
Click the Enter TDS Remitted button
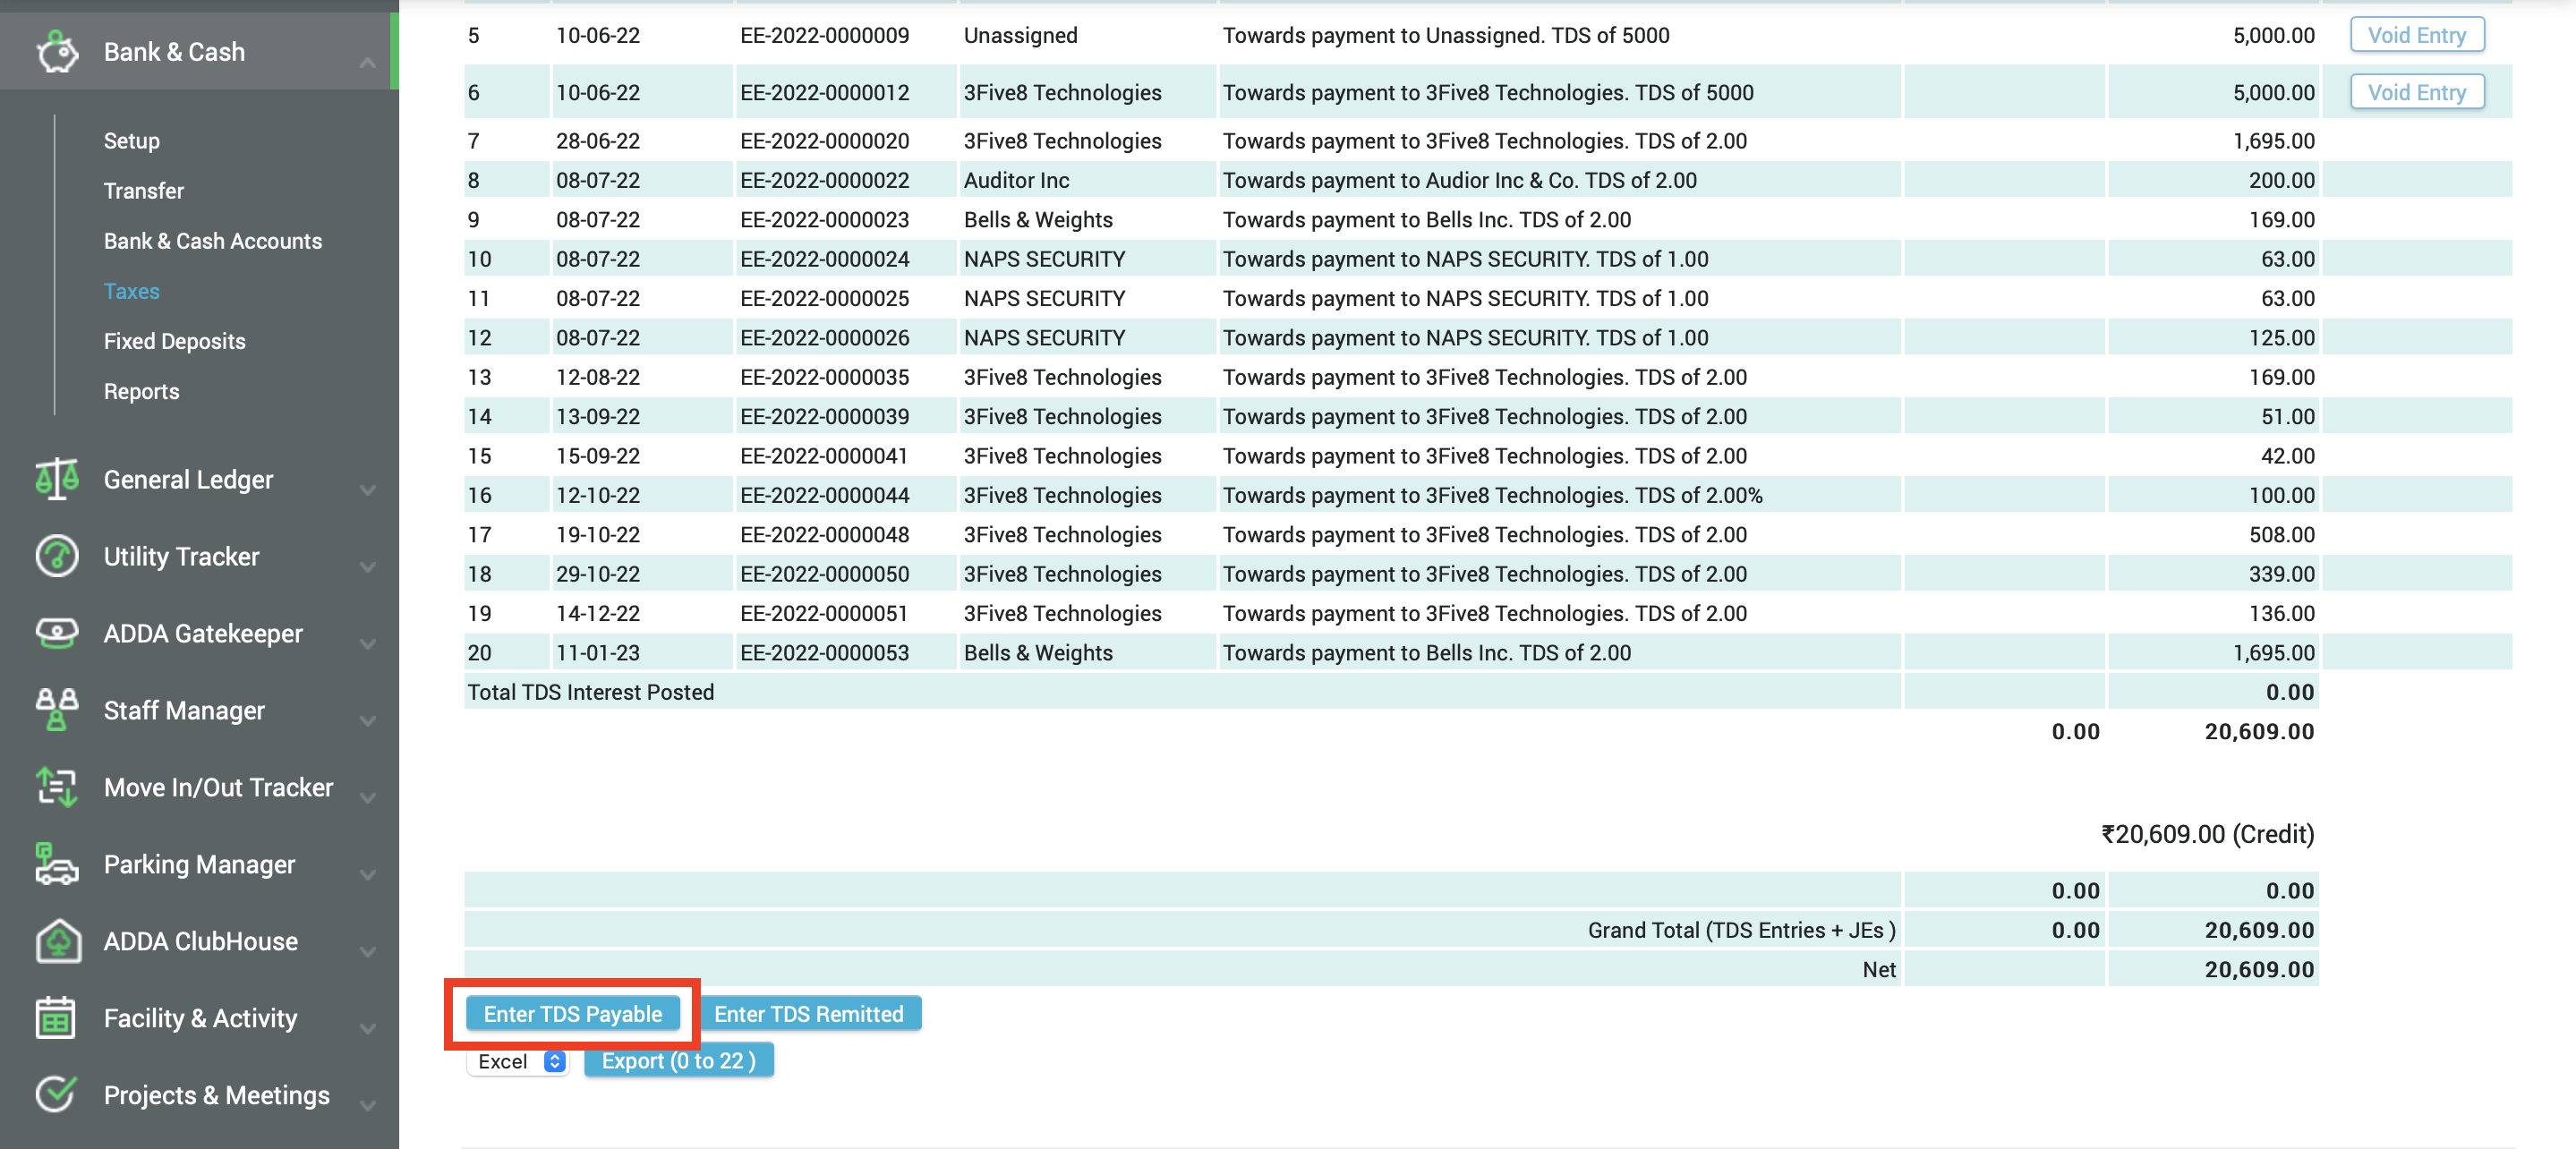point(811,1013)
